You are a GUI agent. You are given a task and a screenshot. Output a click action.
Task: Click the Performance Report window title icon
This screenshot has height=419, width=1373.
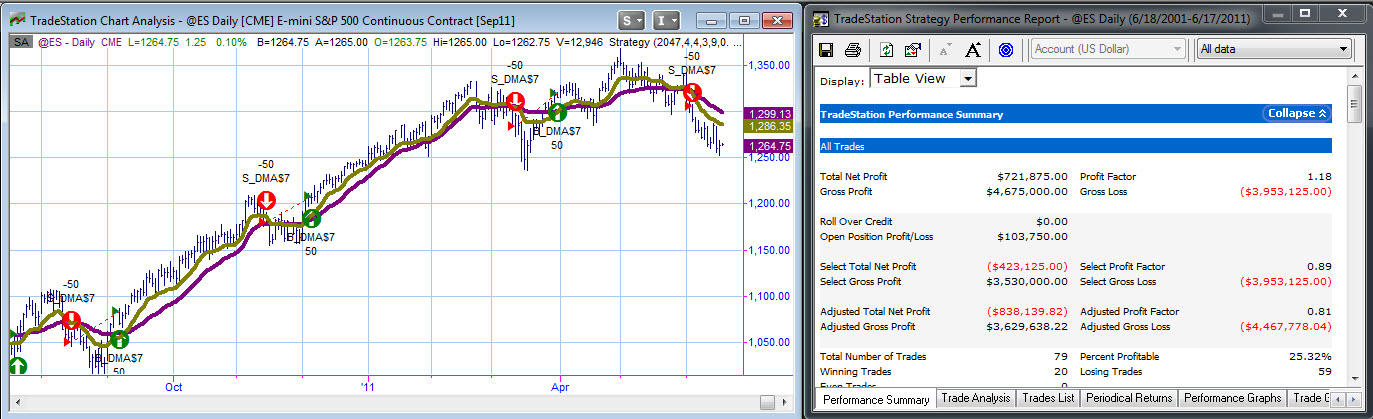click(x=822, y=17)
